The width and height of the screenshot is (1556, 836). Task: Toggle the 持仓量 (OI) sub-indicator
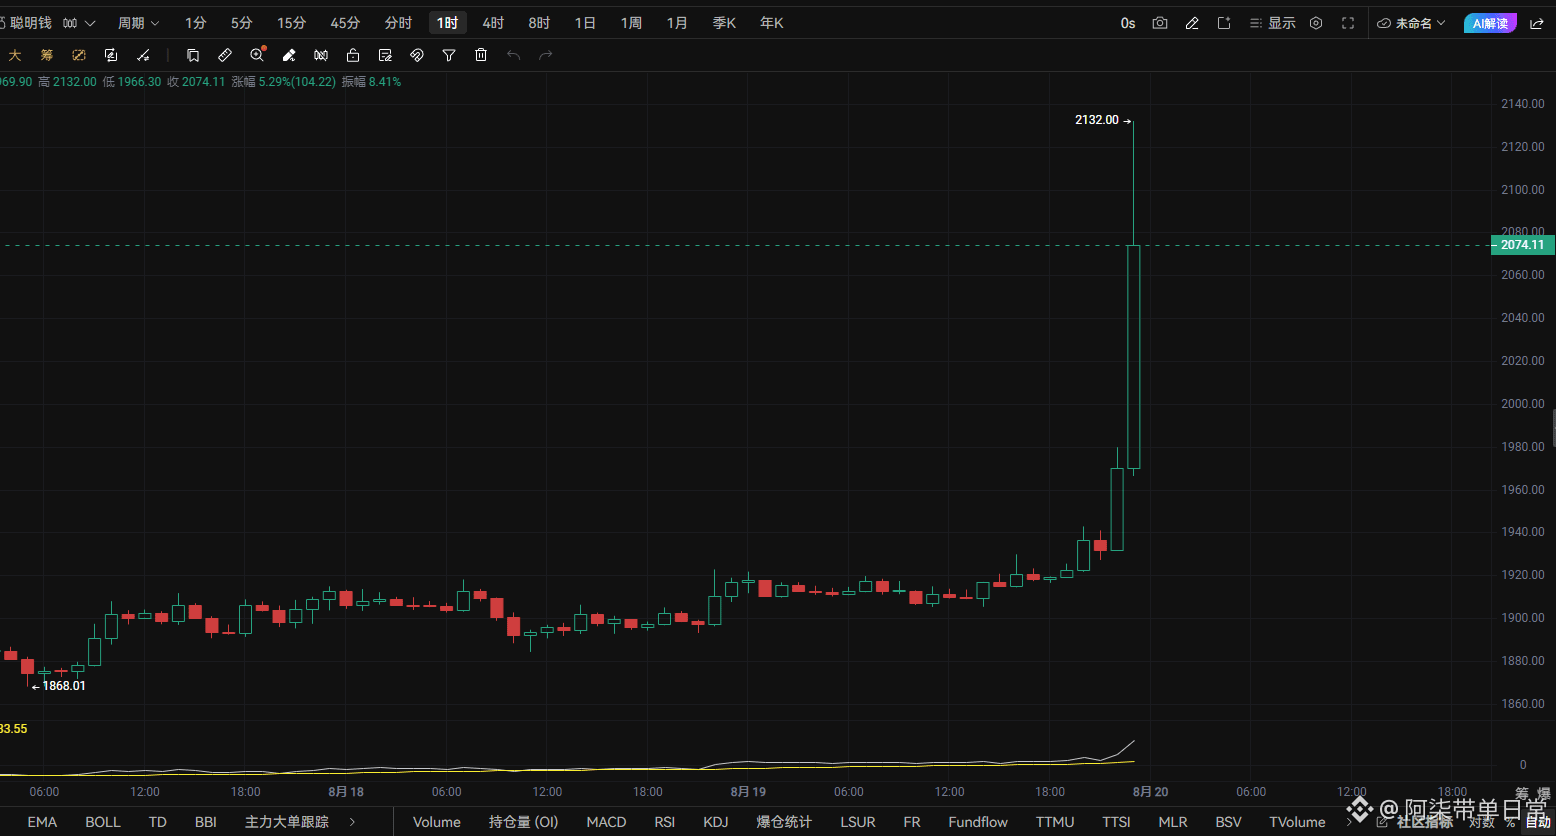(524, 822)
